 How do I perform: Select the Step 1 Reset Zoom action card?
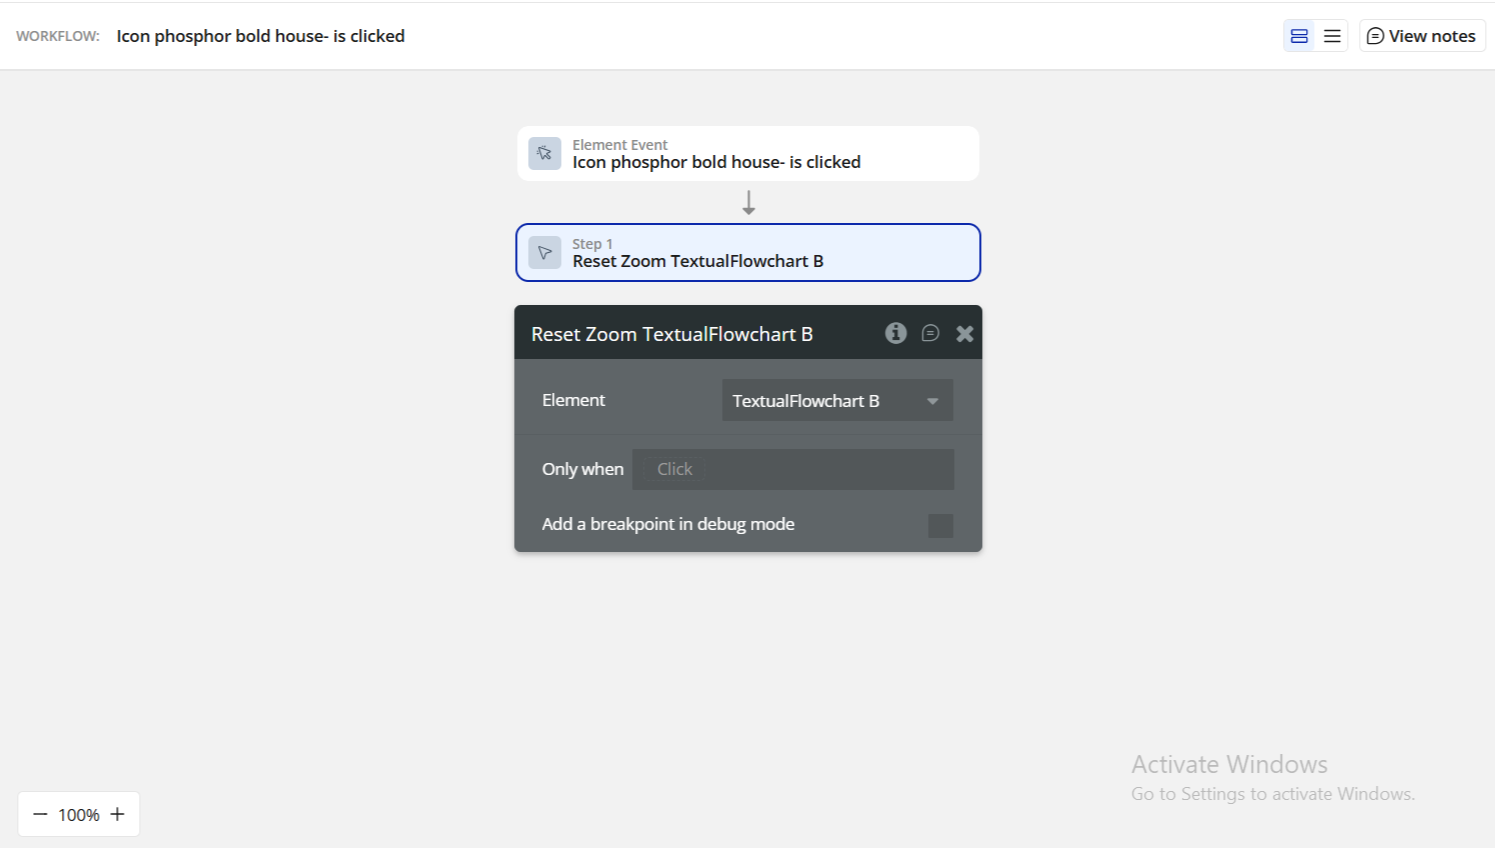[x=748, y=253]
